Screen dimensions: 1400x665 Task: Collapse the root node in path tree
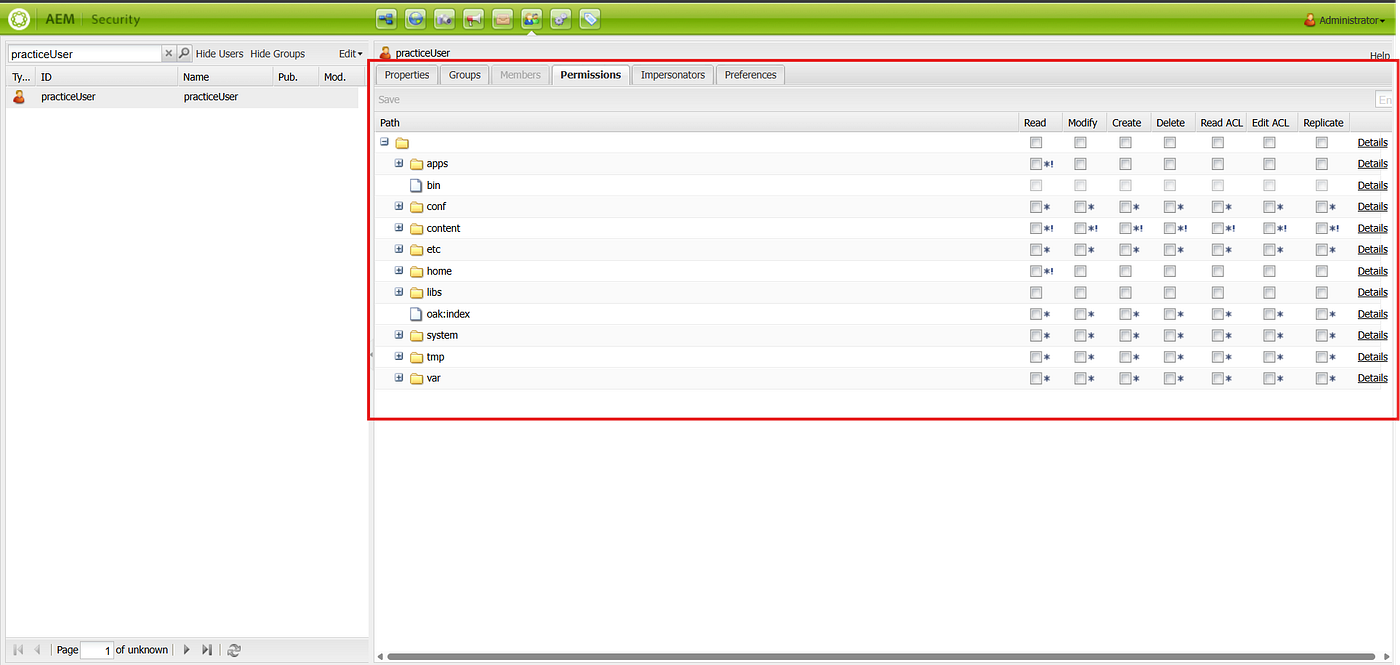[x=384, y=142]
